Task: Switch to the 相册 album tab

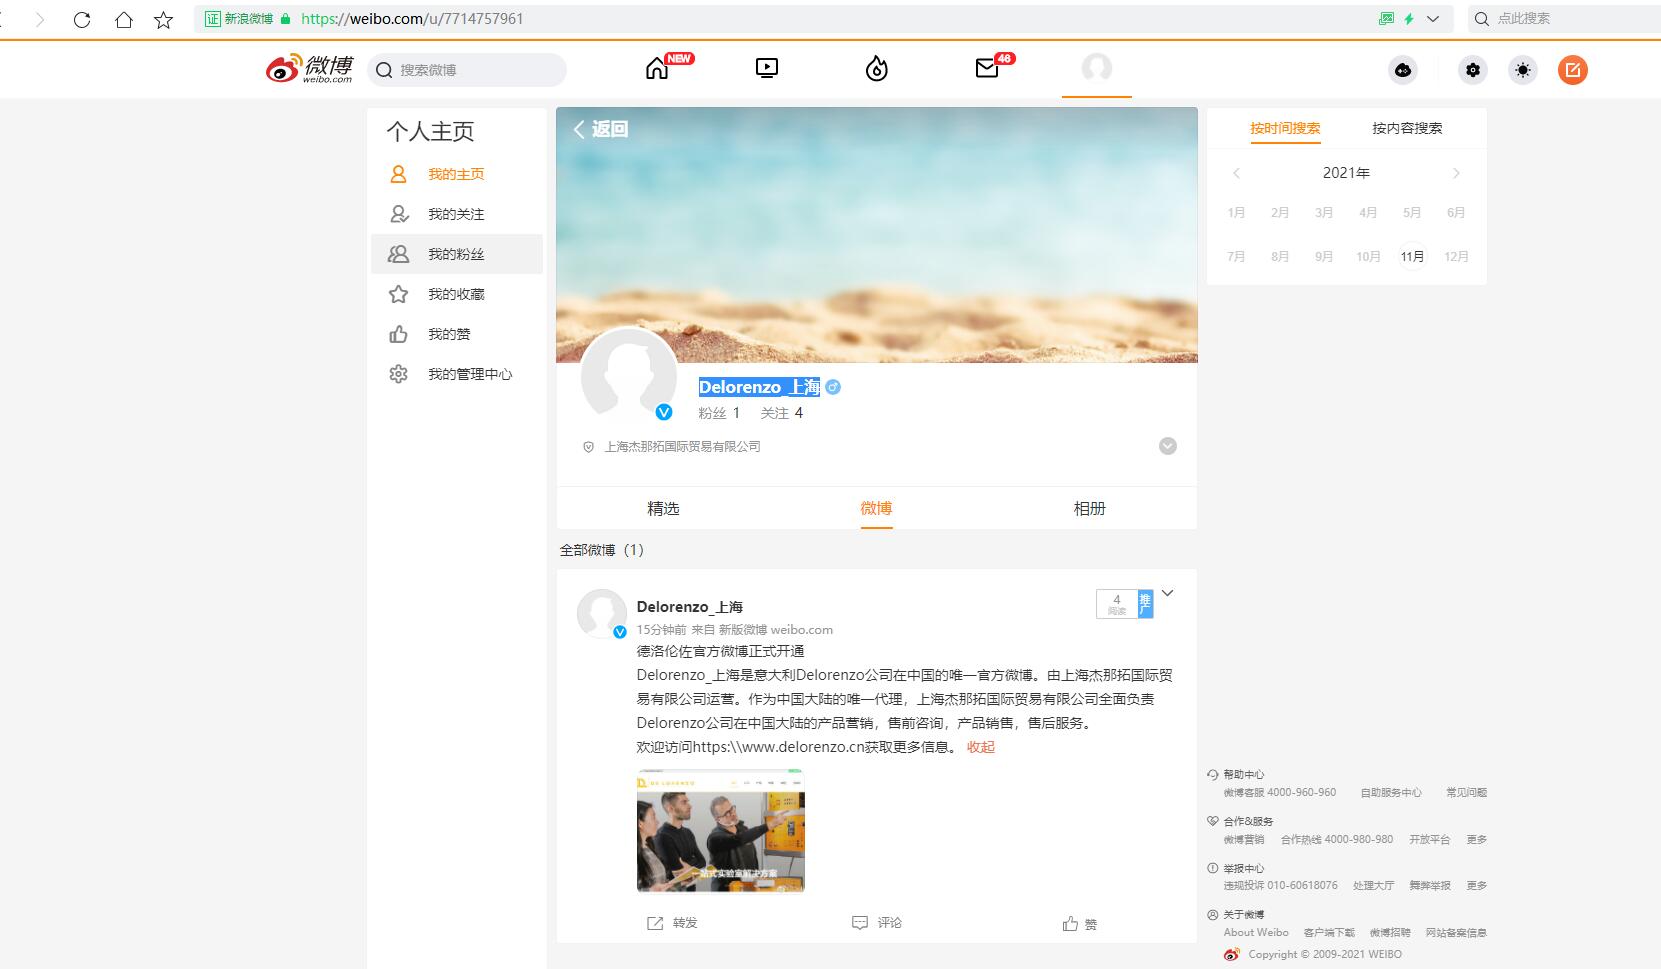Action: [1089, 508]
